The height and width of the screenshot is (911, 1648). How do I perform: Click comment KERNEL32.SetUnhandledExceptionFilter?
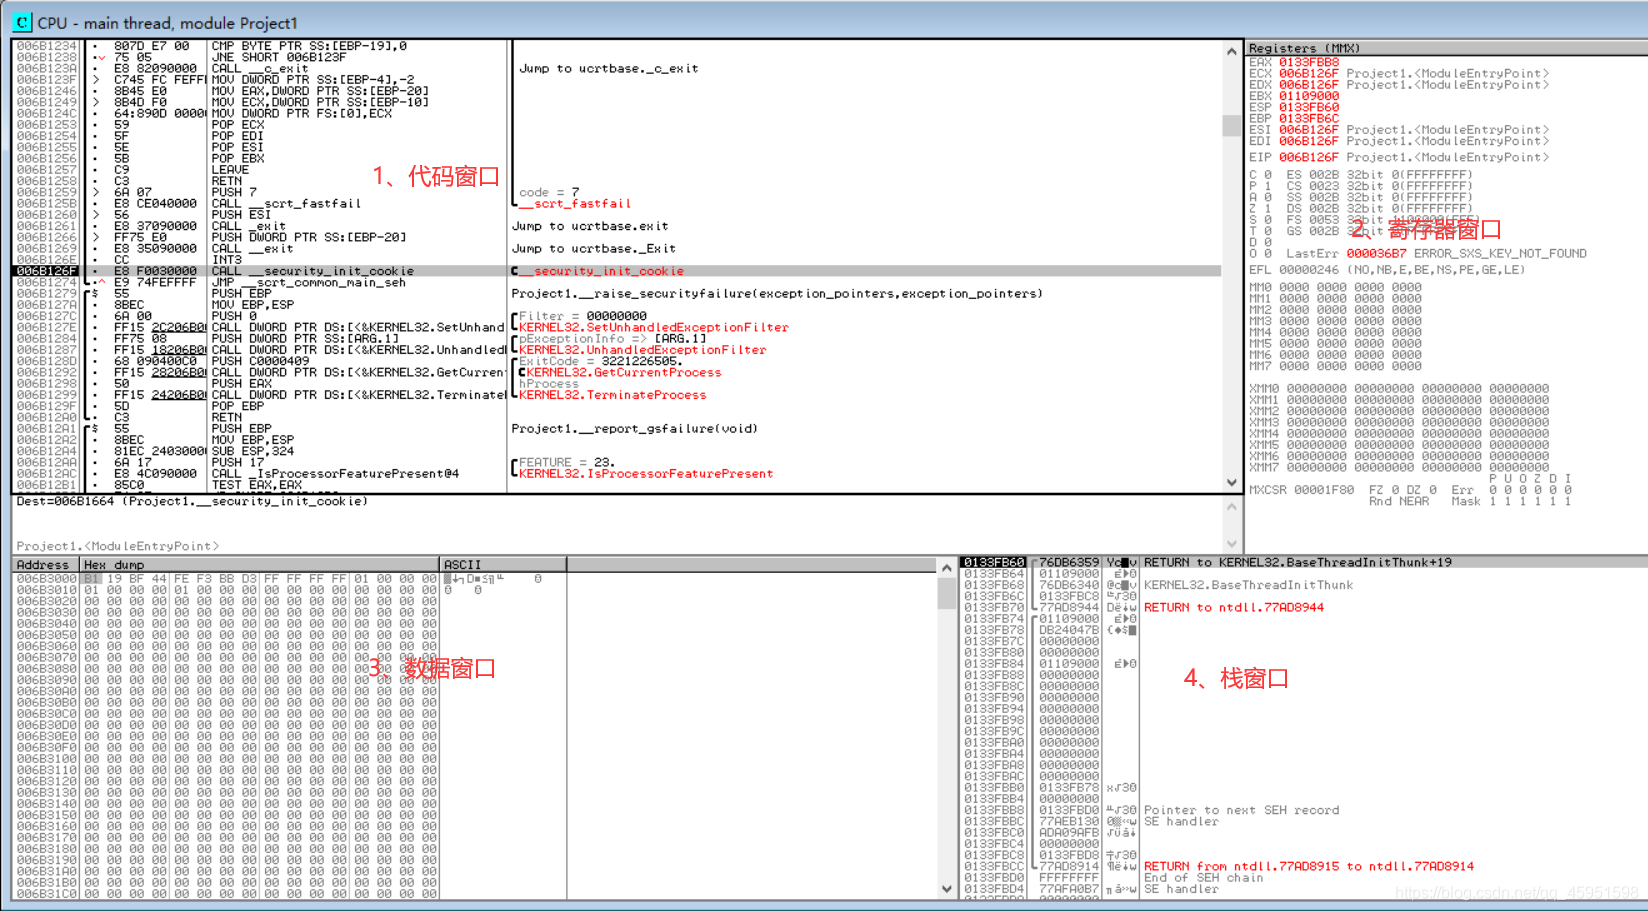tap(653, 327)
